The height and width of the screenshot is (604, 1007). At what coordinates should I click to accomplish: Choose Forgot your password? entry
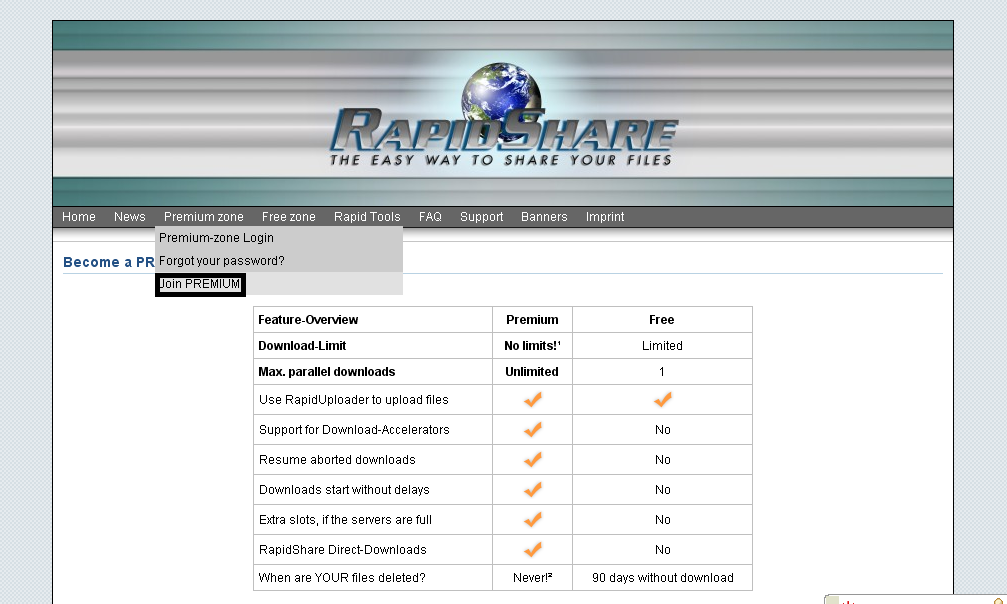click(x=279, y=261)
